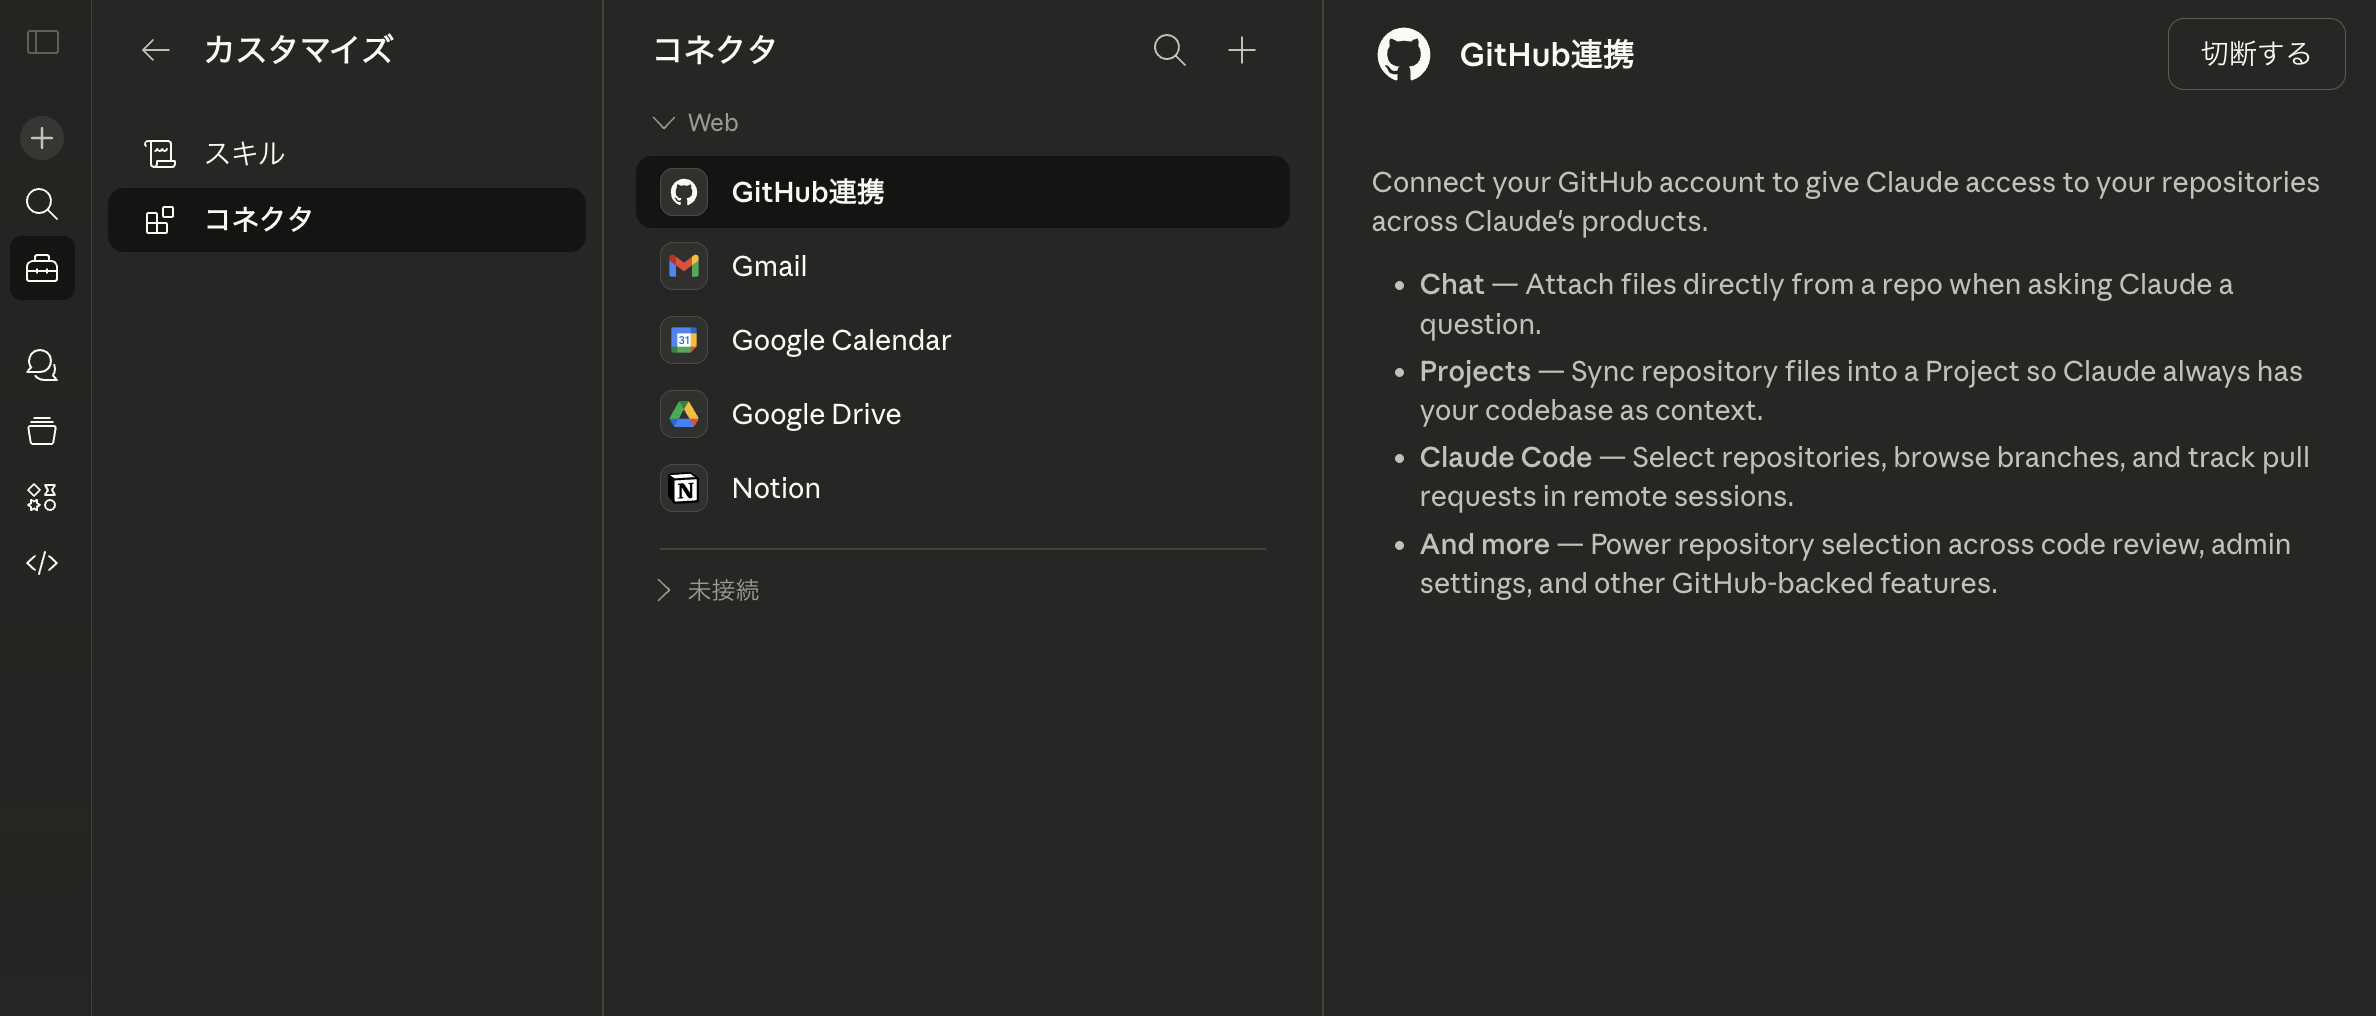Viewport: 2376px width, 1016px height.
Task: Toggle the sidebar panel icon
Action: tap(42, 42)
